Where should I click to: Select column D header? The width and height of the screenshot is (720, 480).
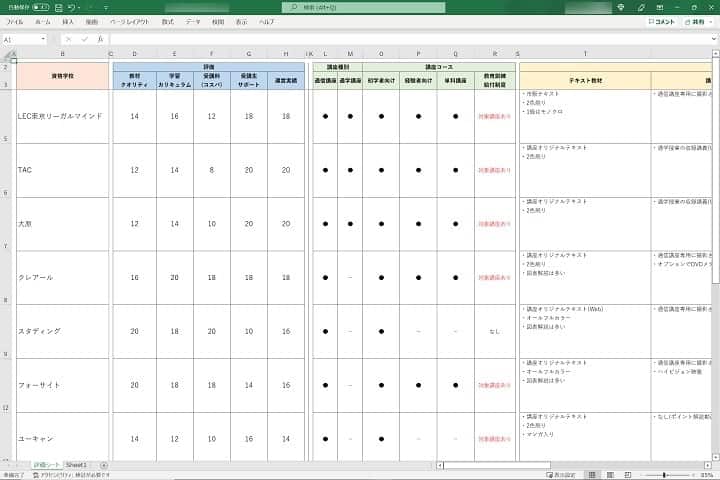pos(135,54)
